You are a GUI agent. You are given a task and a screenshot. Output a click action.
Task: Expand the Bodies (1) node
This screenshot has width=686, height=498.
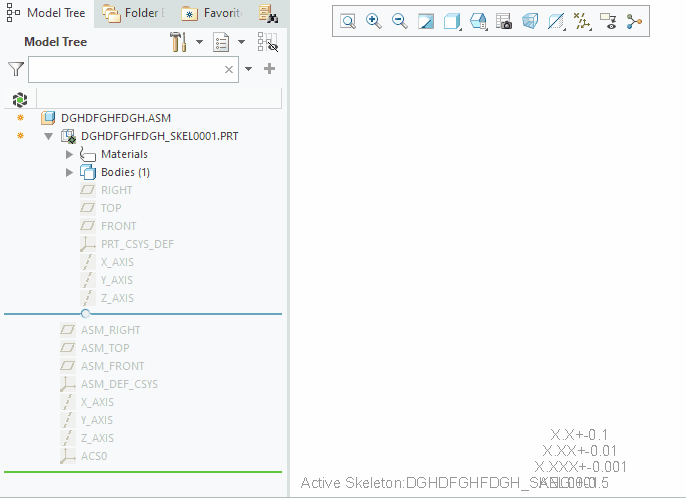tap(69, 172)
